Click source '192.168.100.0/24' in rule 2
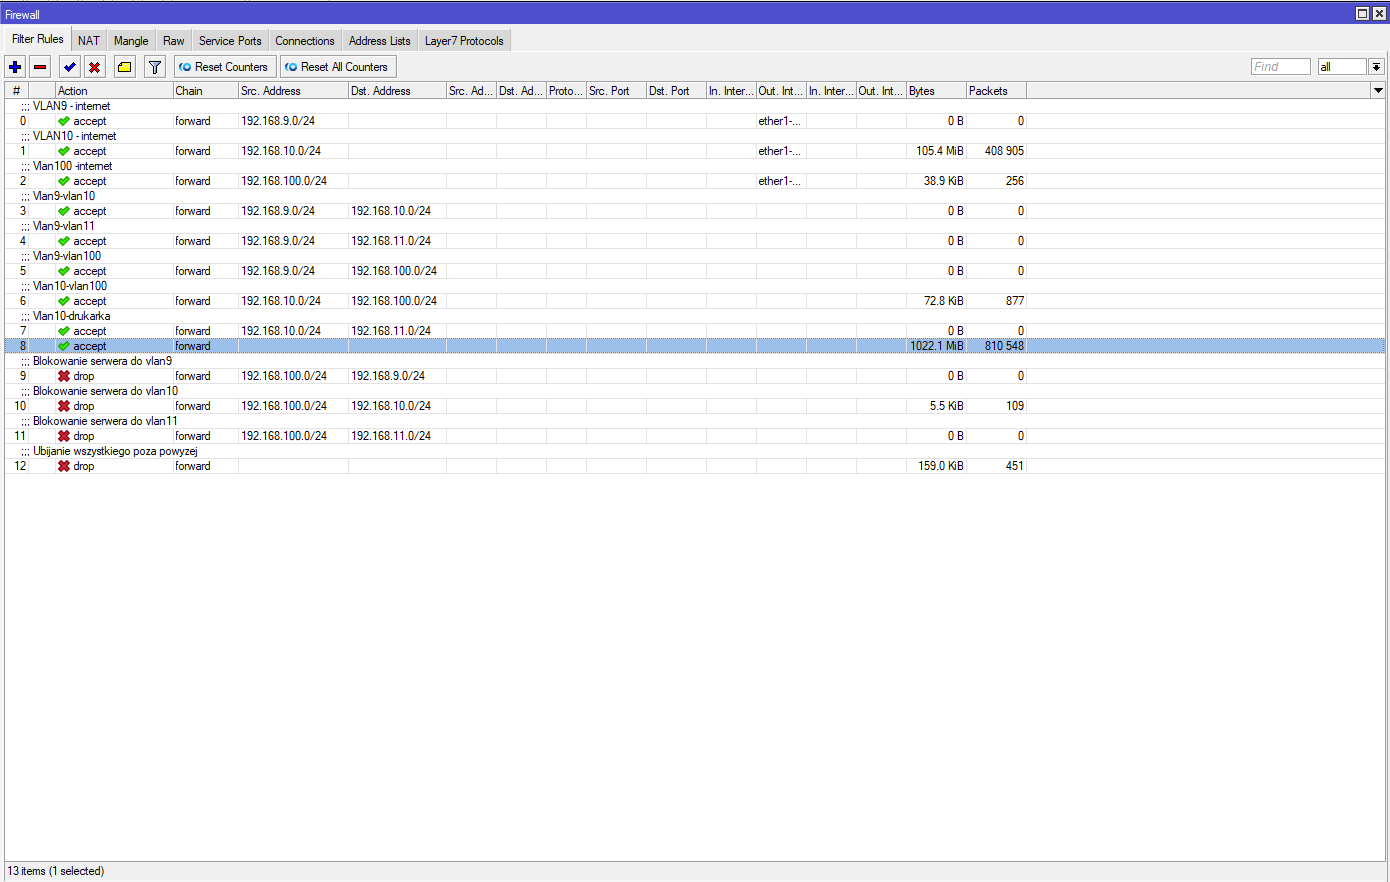 pos(284,181)
